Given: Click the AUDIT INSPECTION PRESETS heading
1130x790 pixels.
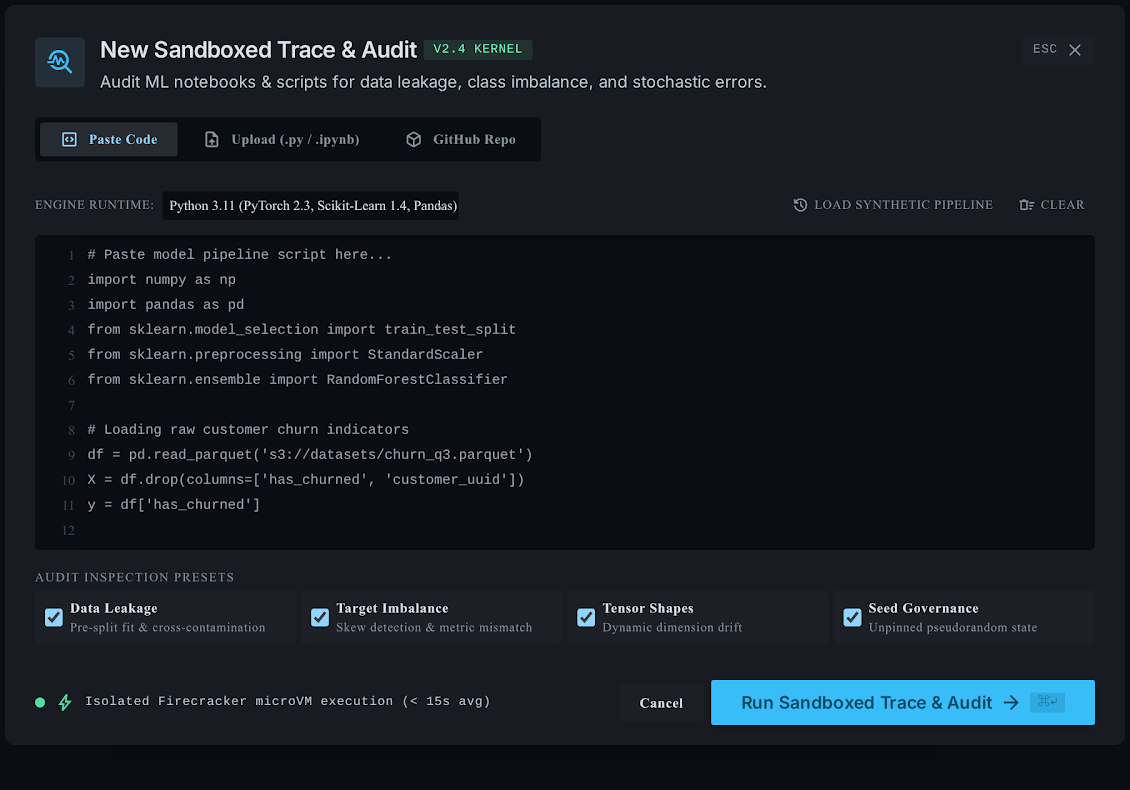Looking at the screenshot, I should coord(135,577).
